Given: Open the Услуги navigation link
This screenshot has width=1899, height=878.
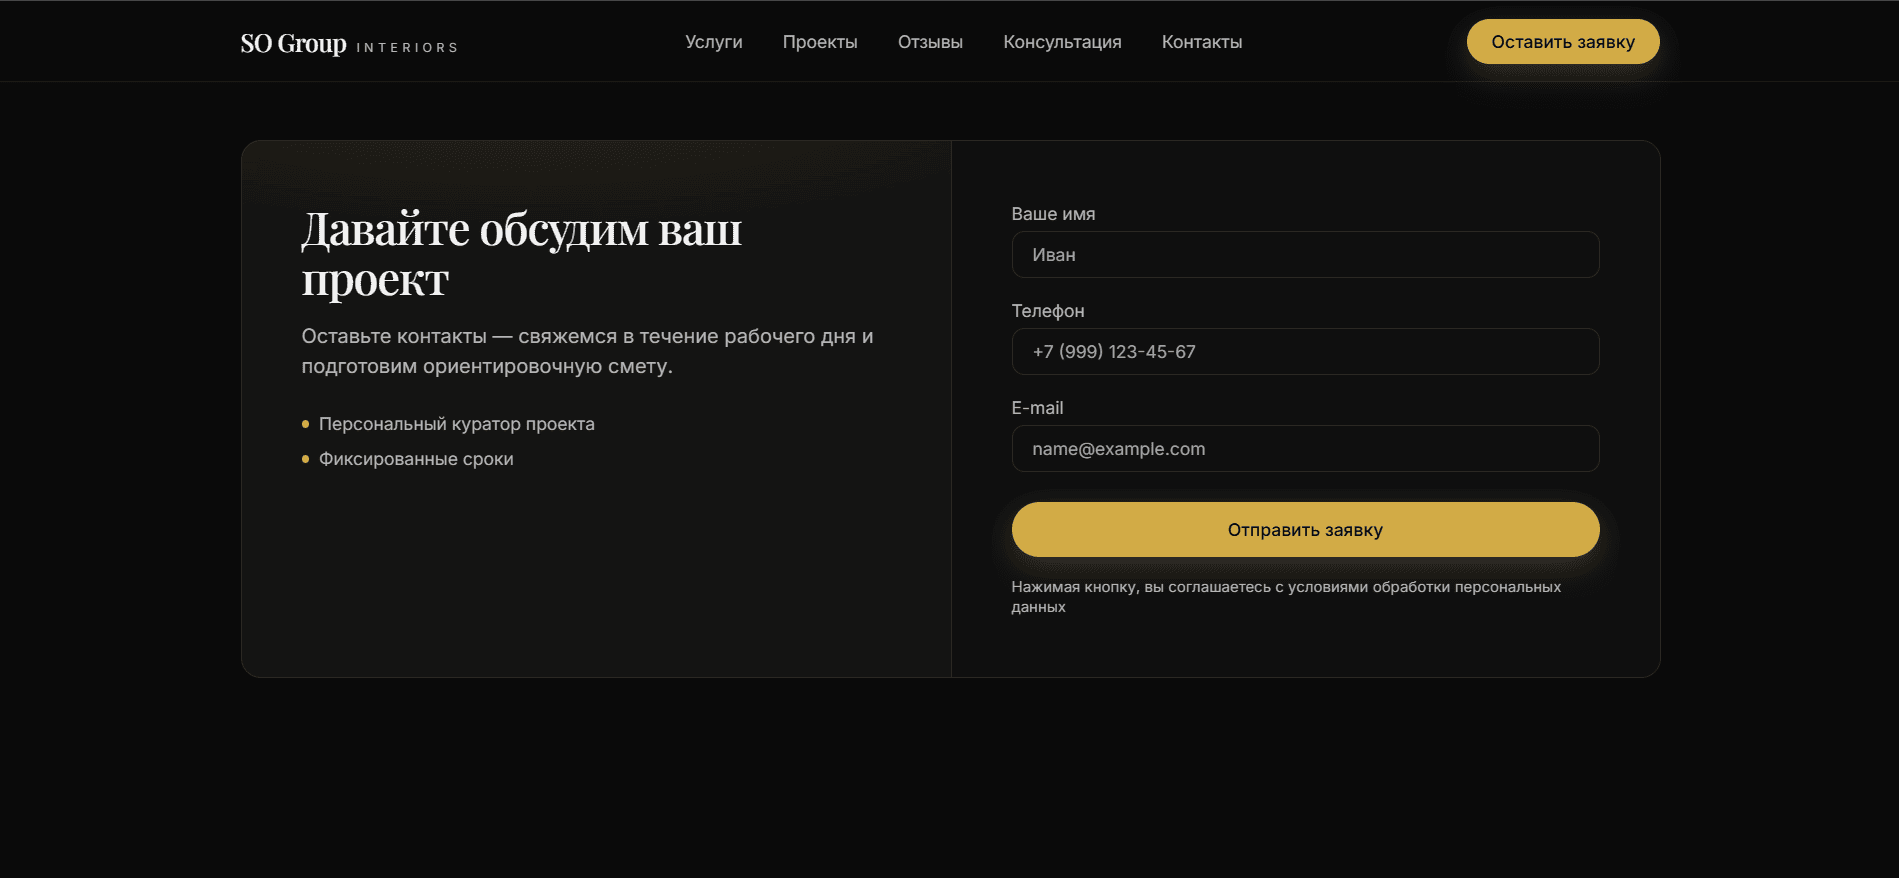Looking at the screenshot, I should 713,42.
